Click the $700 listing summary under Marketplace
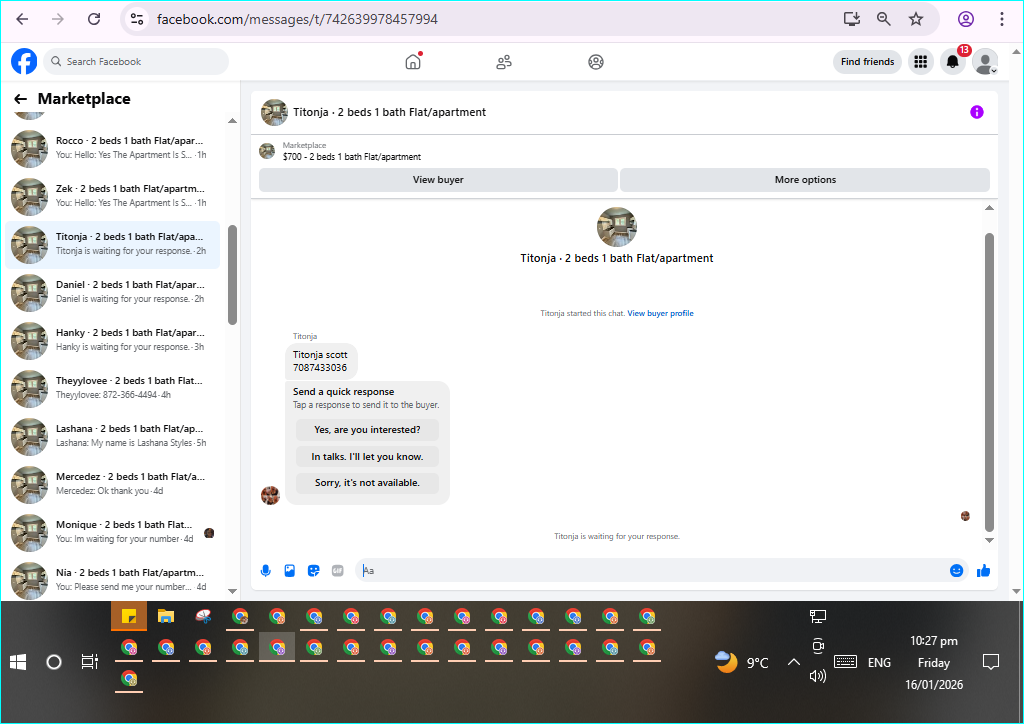The image size is (1024, 724). click(x=351, y=157)
